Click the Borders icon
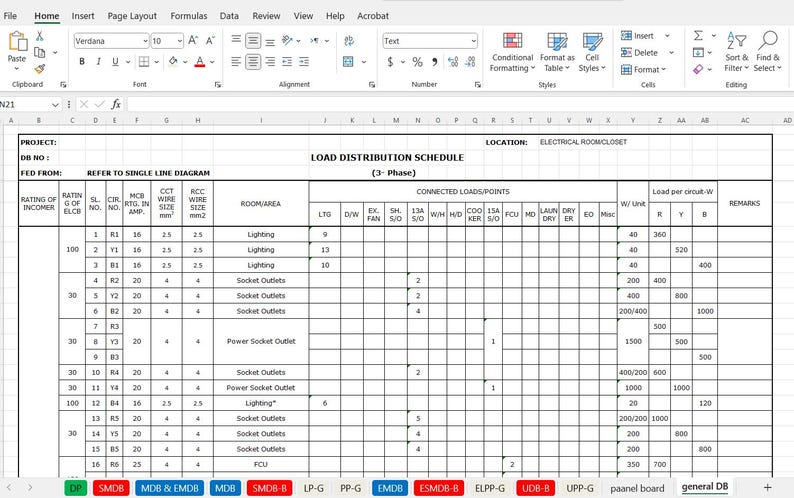 click(144, 62)
